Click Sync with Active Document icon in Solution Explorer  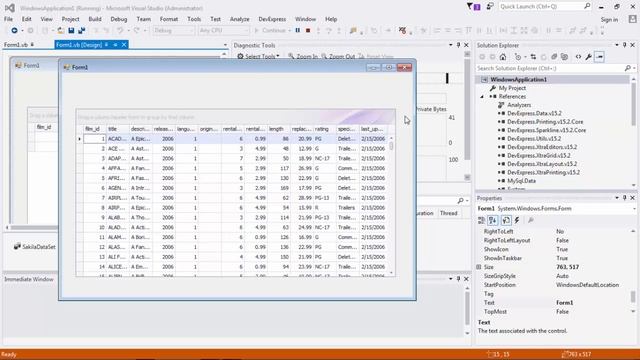[533, 57]
